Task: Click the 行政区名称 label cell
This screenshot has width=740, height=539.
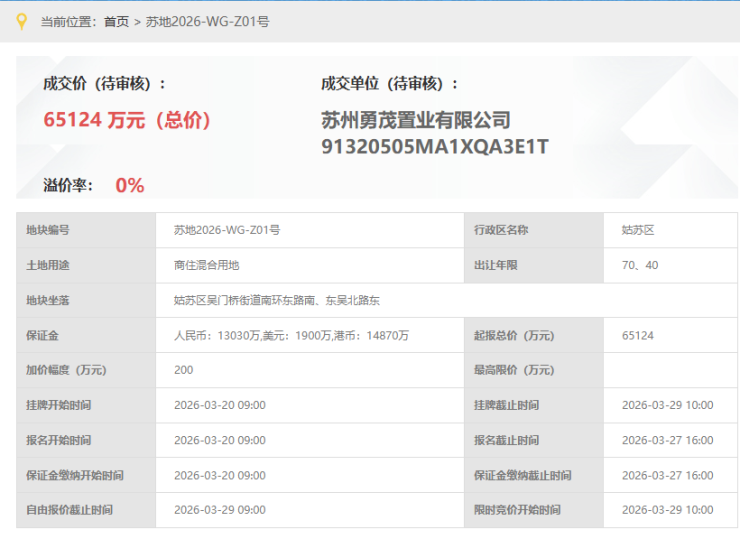Action: (534, 230)
